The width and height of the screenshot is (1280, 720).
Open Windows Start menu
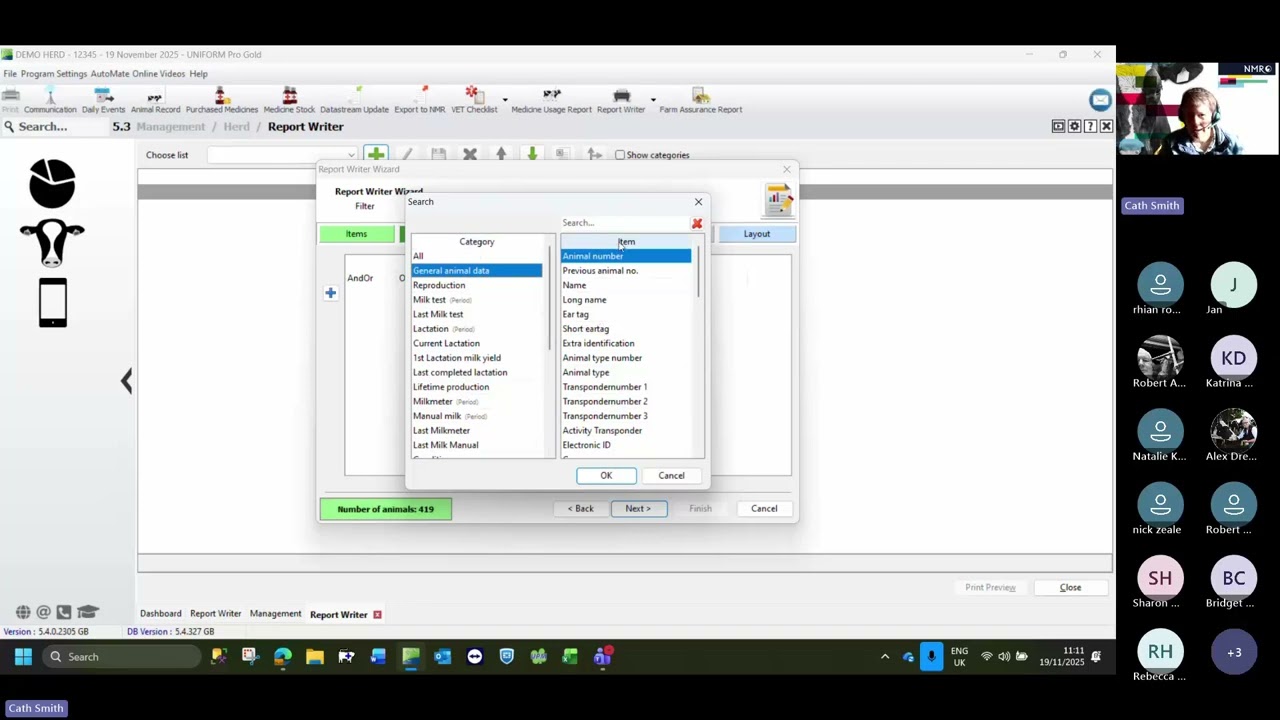coord(23,657)
